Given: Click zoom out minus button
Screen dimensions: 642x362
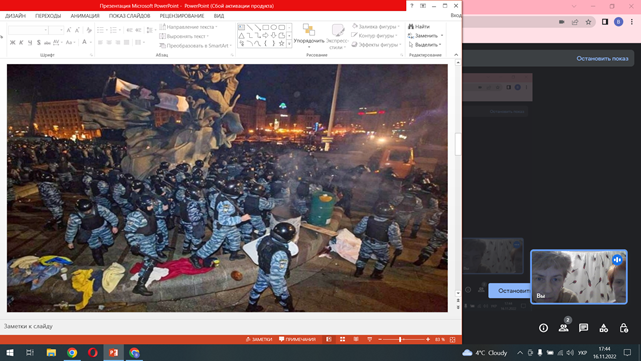Looking at the screenshot, I should click(380, 339).
